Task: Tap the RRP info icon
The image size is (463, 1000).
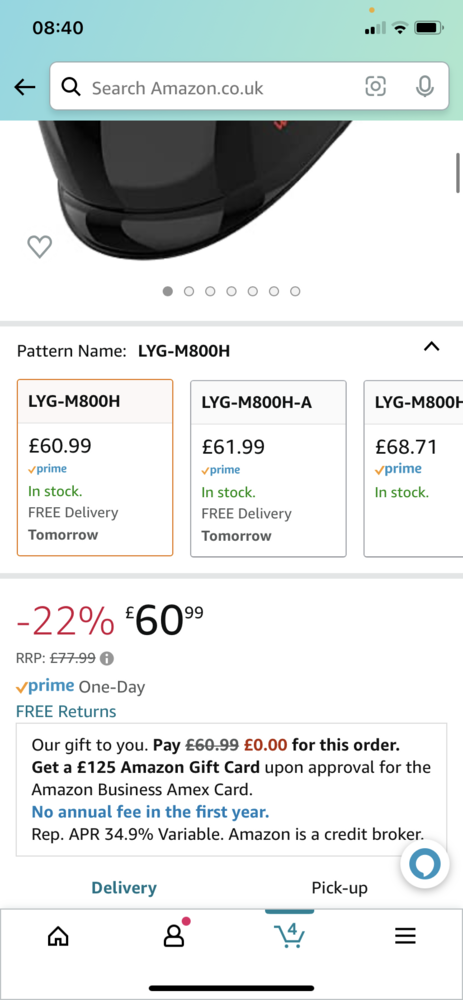Action: [107, 658]
